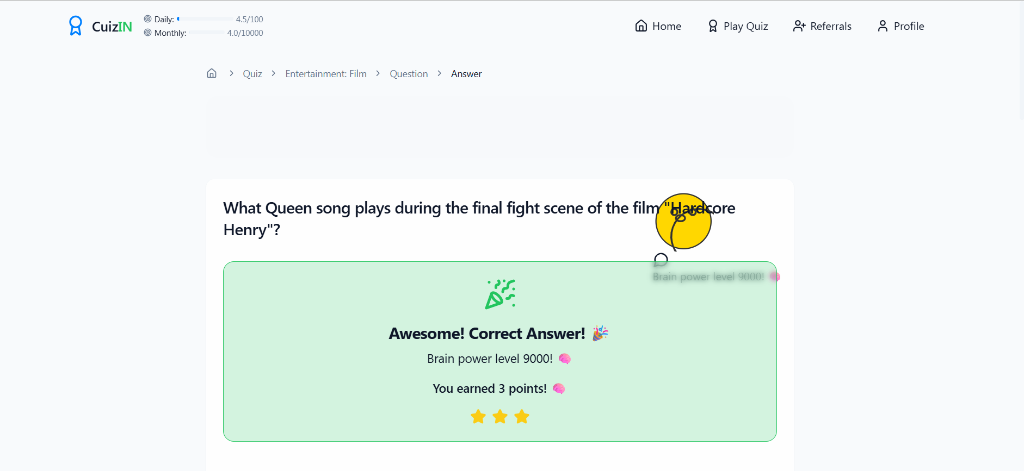Click the target icon beside Monthly

[148, 33]
